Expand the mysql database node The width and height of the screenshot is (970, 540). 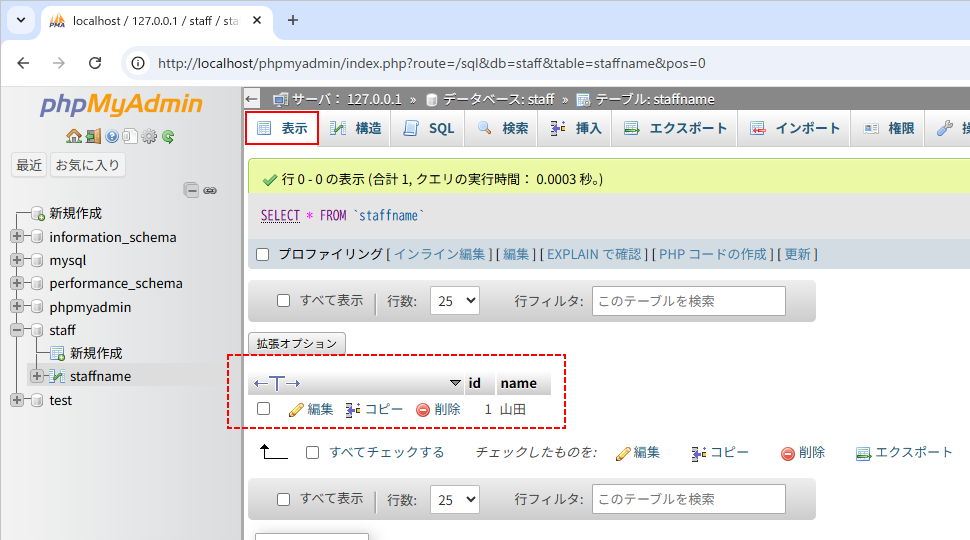[x=17, y=260]
